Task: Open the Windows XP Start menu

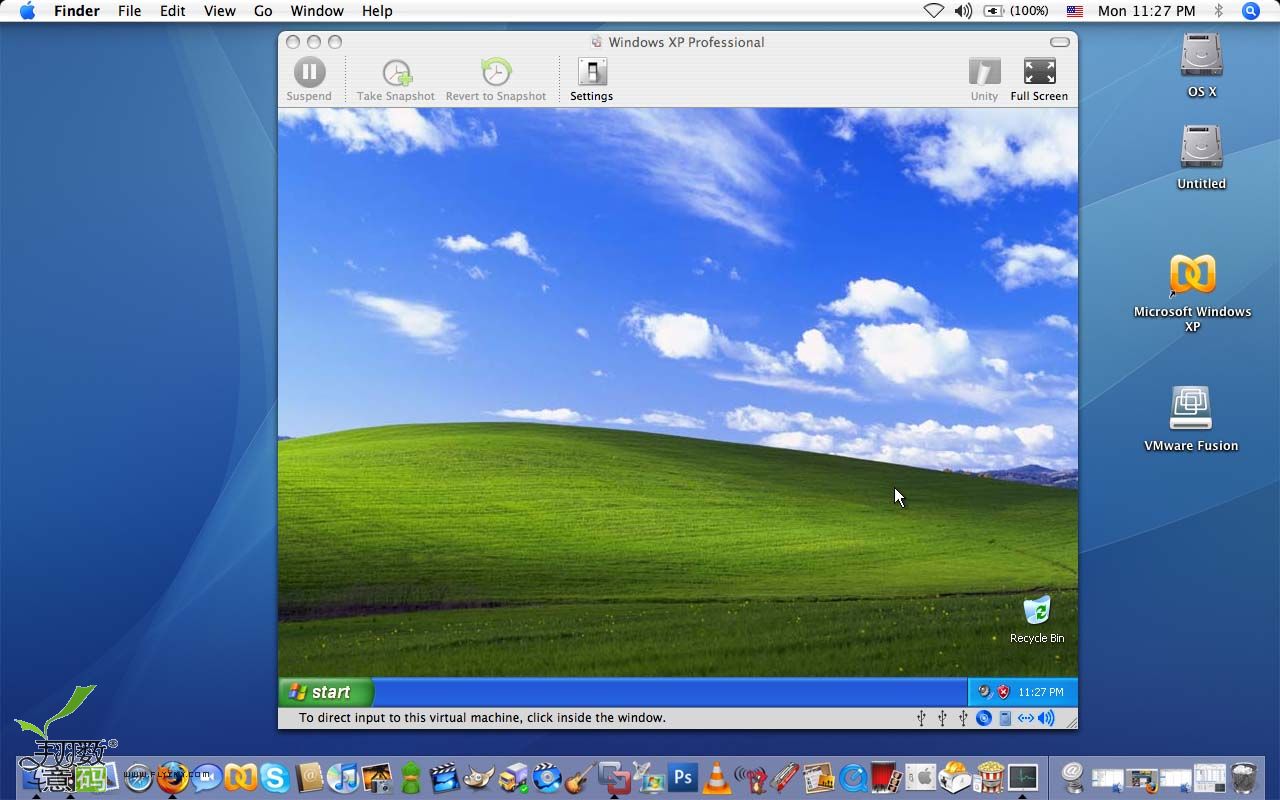Action: tap(326, 692)
